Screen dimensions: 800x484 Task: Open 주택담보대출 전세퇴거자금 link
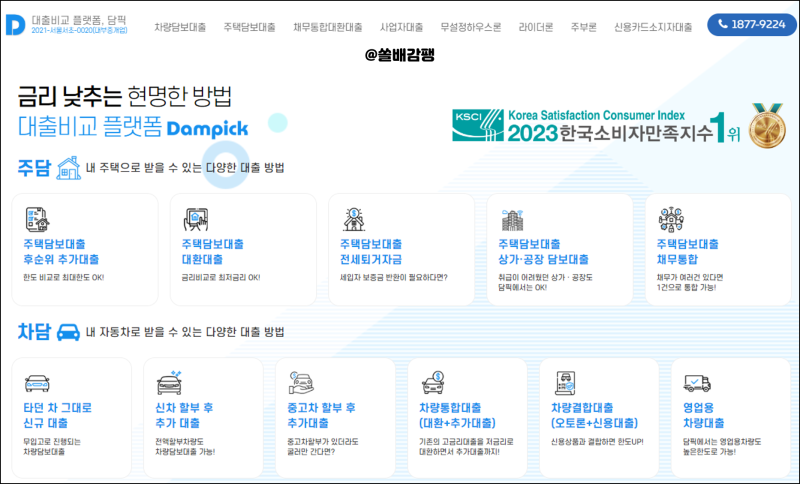point(371,251)
